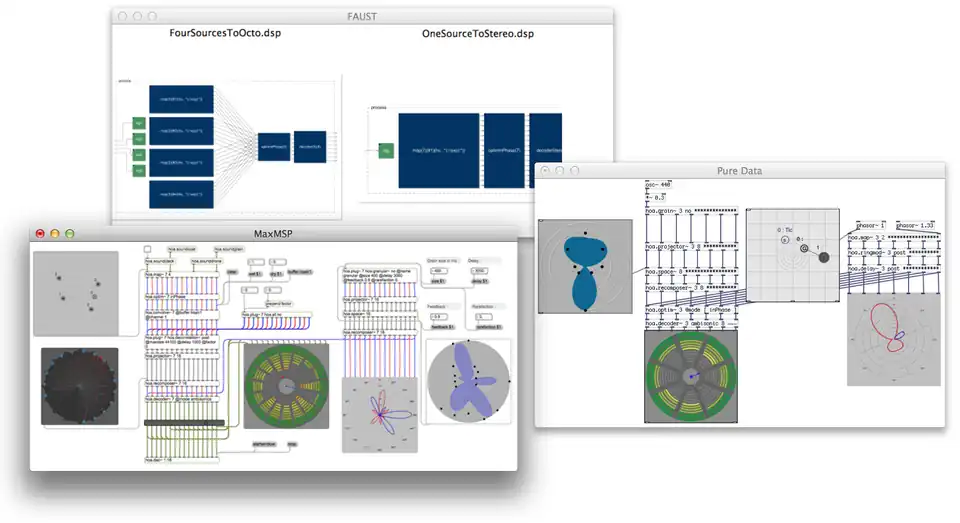Select the dark source dot in Pure Data grid
Image resolution: width=960 pixels, height=523 pixels.
pyautogui.click(x=824, y=257)
